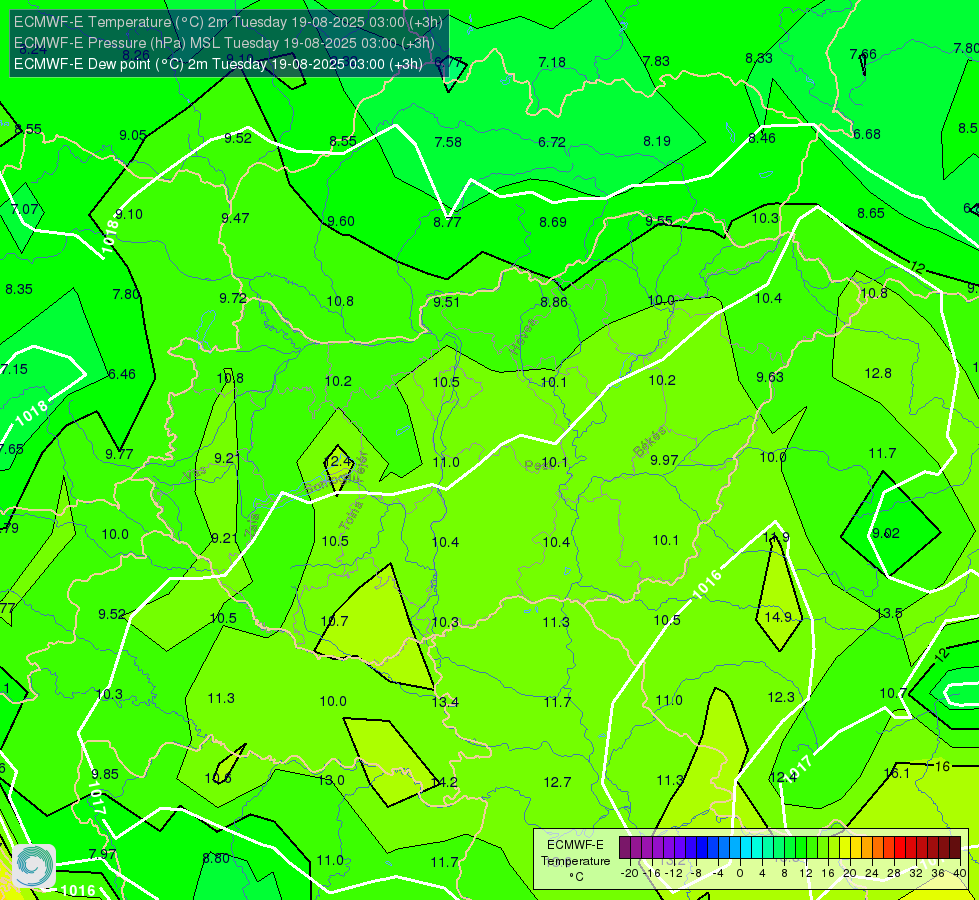Click the 9.02 temperature value
979x900 pixels.
pyautogui.click(x=885, y=533)
